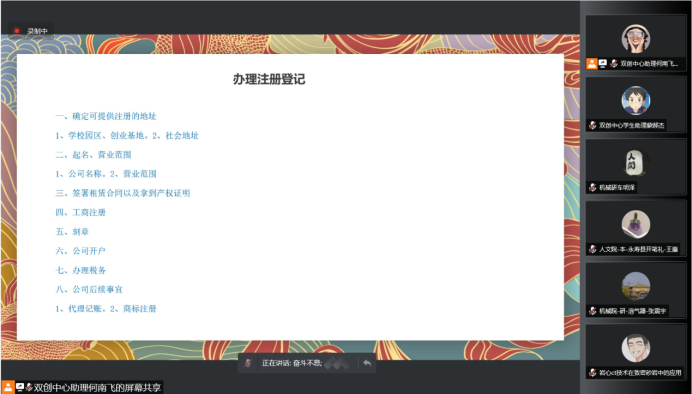
Task: Select the building photo avatar tile
Action: pyautogui.click(x=636, y=286)
